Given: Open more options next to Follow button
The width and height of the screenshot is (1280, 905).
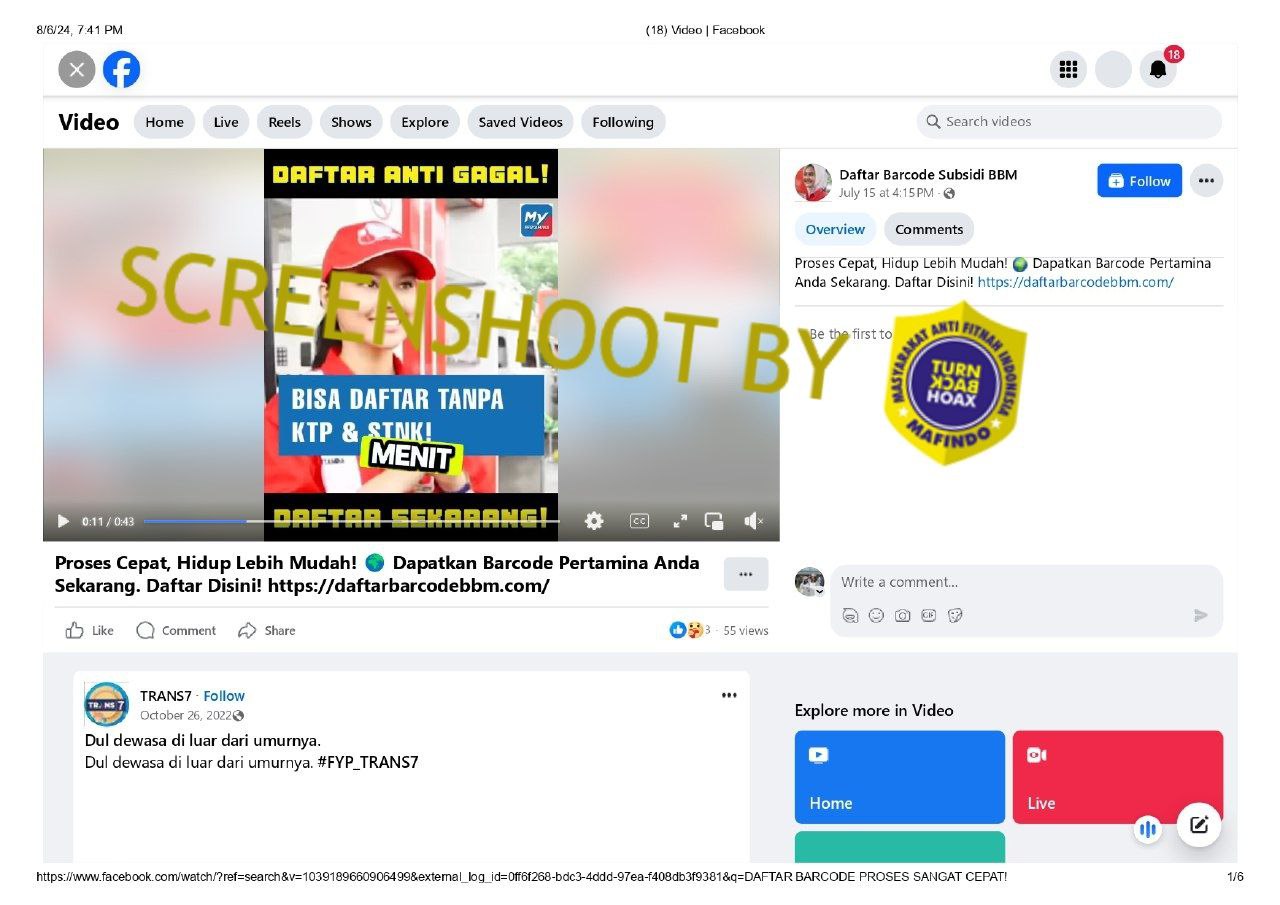Looking at the screenshot, I should 1206,181.
